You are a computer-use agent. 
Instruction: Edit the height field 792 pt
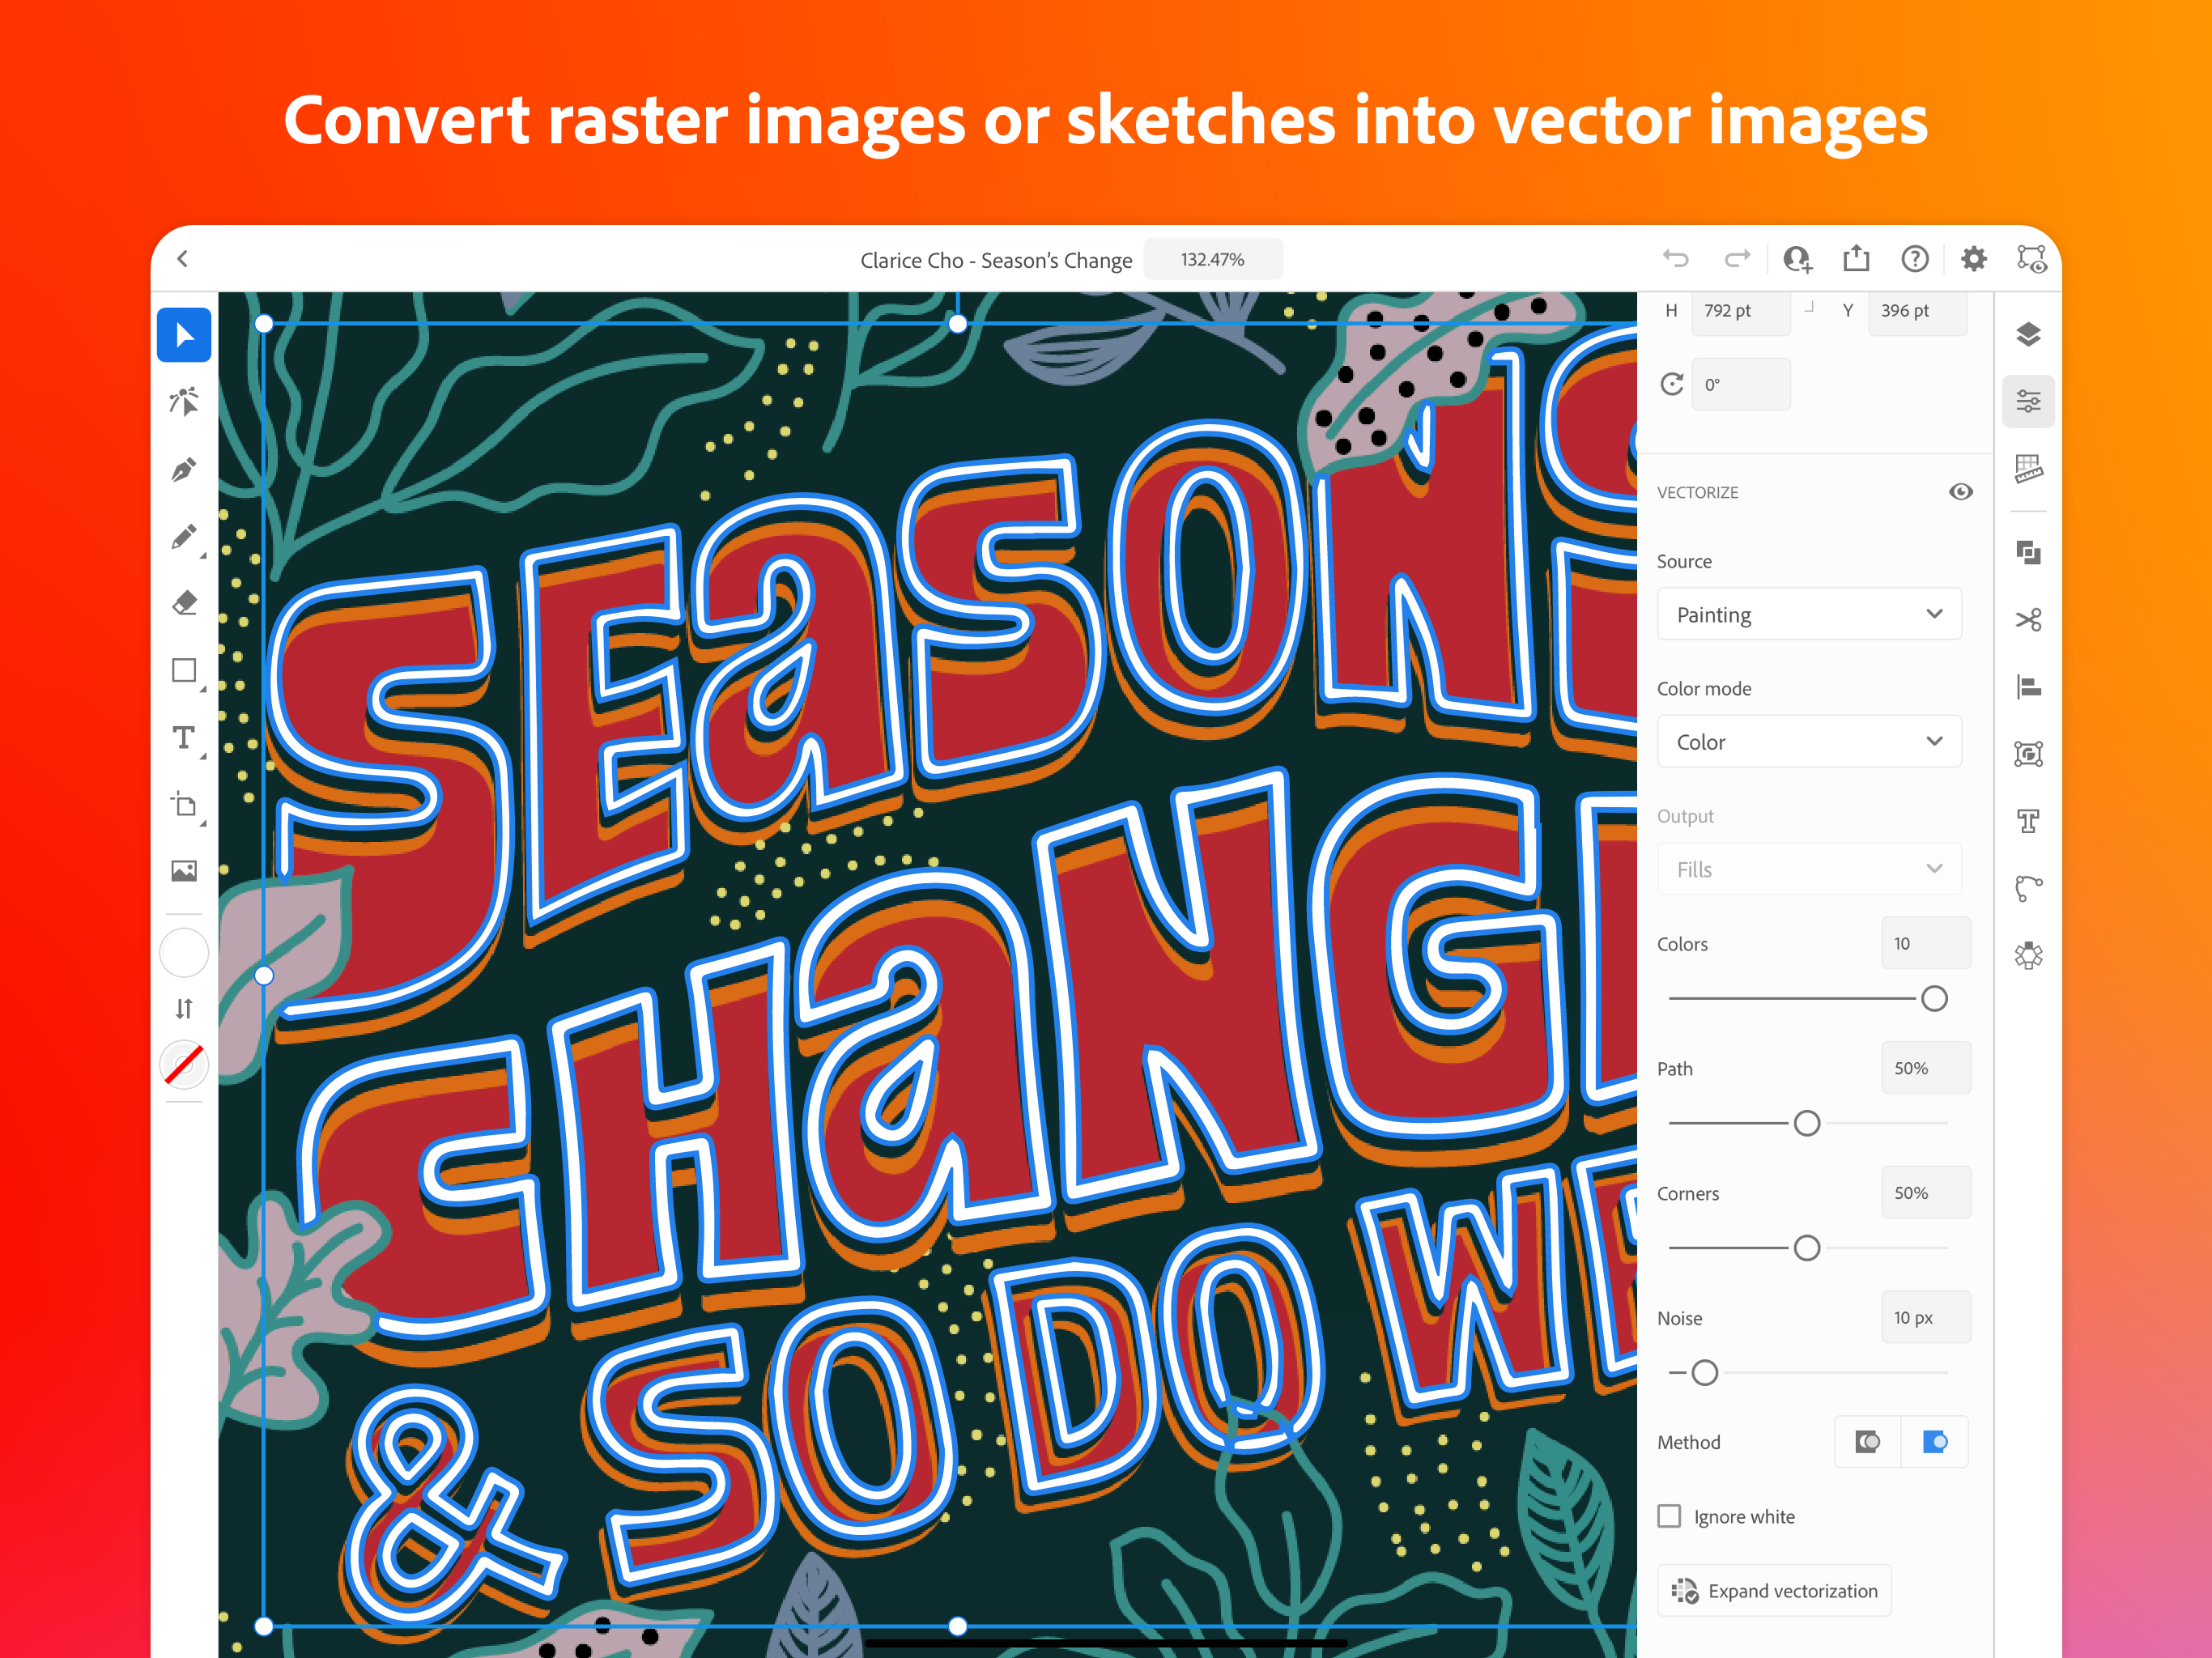(x=1740, y=311)
